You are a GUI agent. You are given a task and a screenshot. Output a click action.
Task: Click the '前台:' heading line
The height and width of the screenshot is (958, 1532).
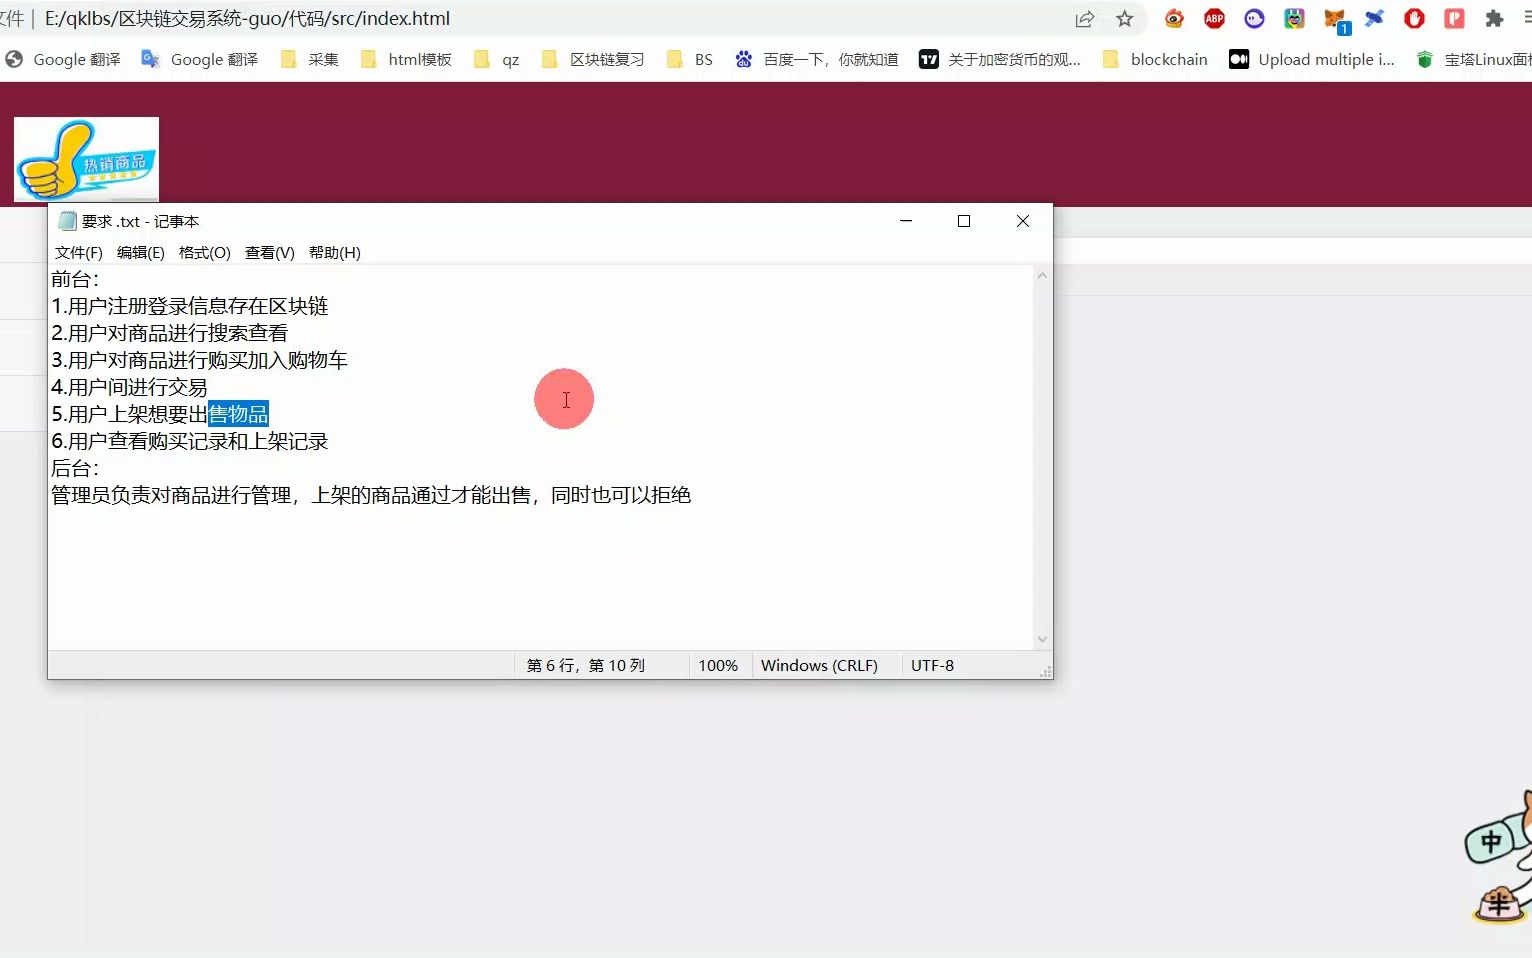[75, 279]
